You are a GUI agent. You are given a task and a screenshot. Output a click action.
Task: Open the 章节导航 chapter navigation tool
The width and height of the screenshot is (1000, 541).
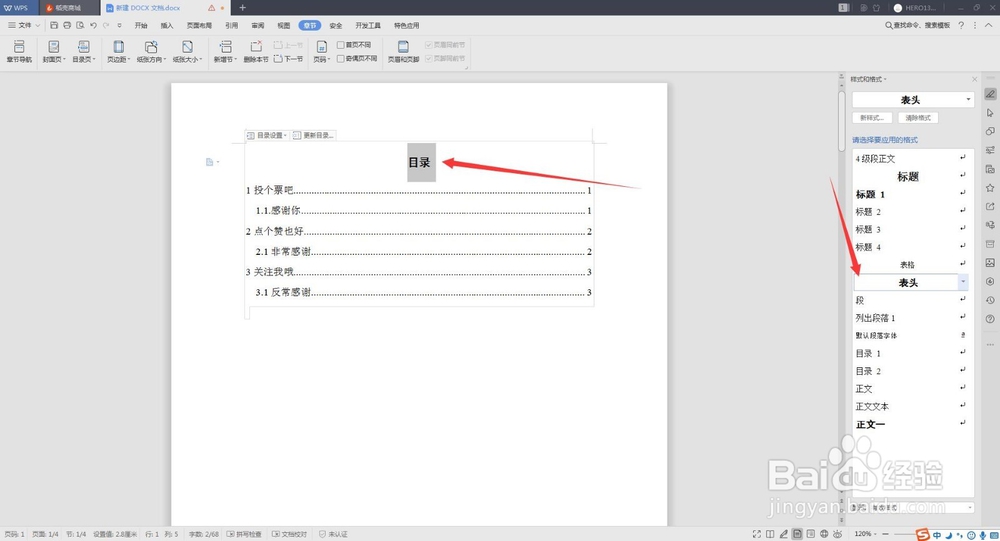point(19,51)
